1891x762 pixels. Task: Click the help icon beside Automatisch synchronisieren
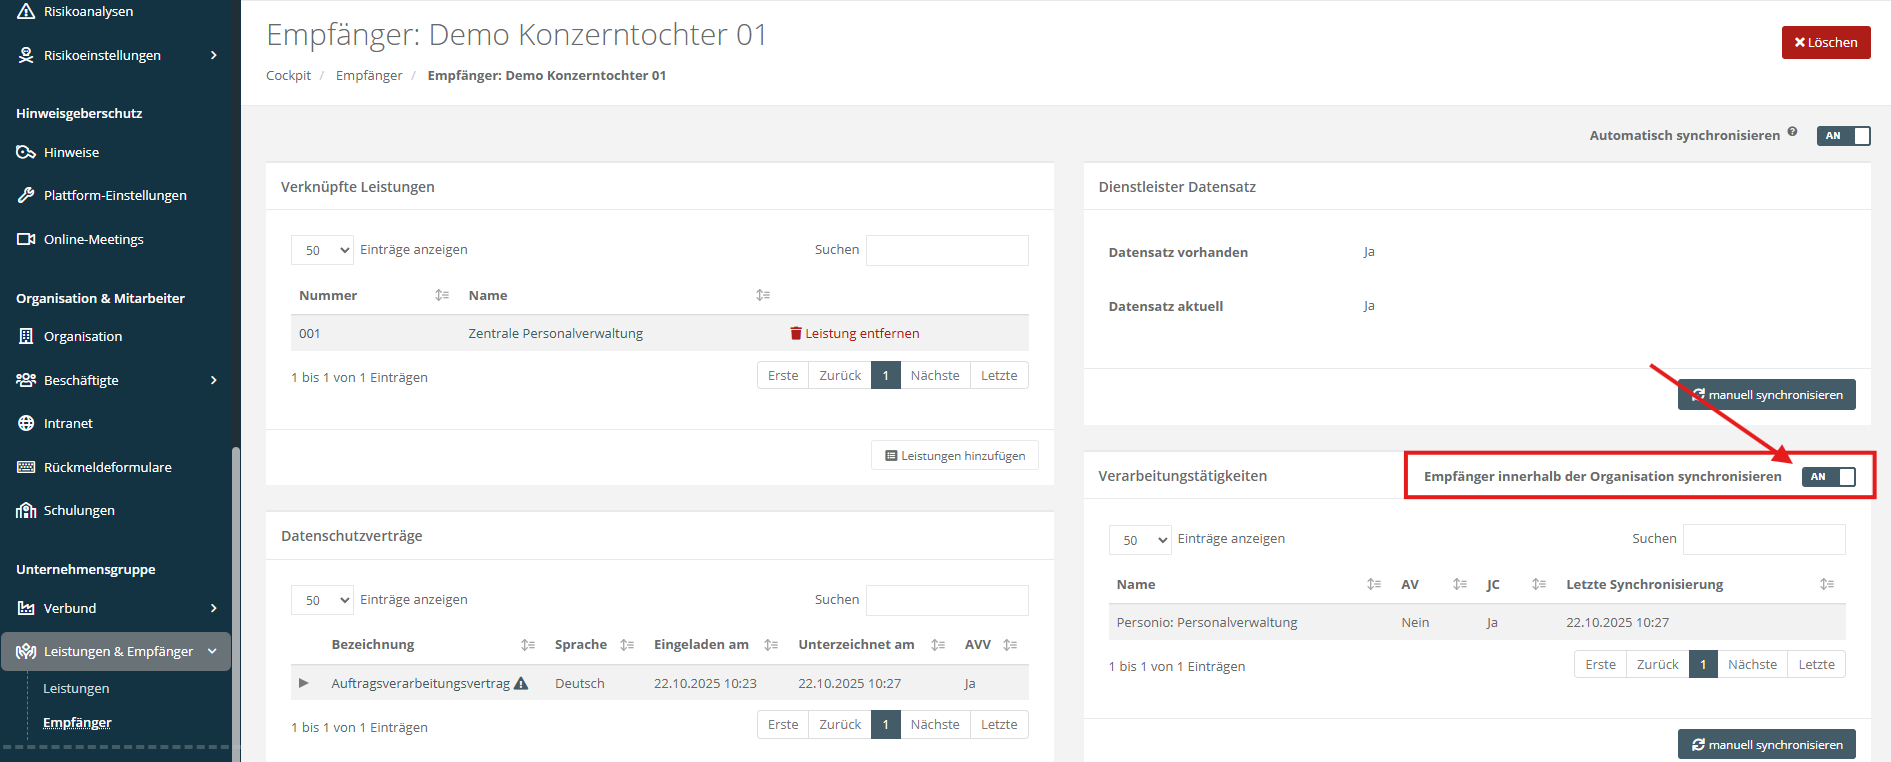[x=1792, y=131]
